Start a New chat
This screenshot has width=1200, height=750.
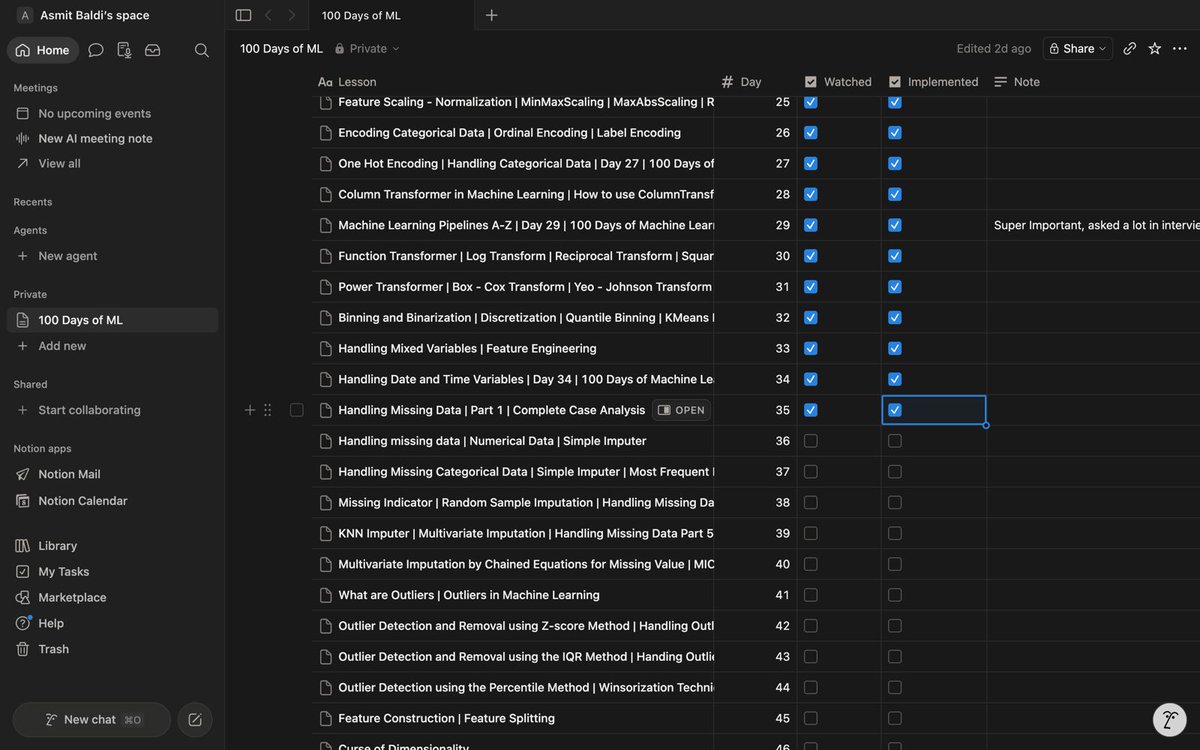click(x=91, y=720)
